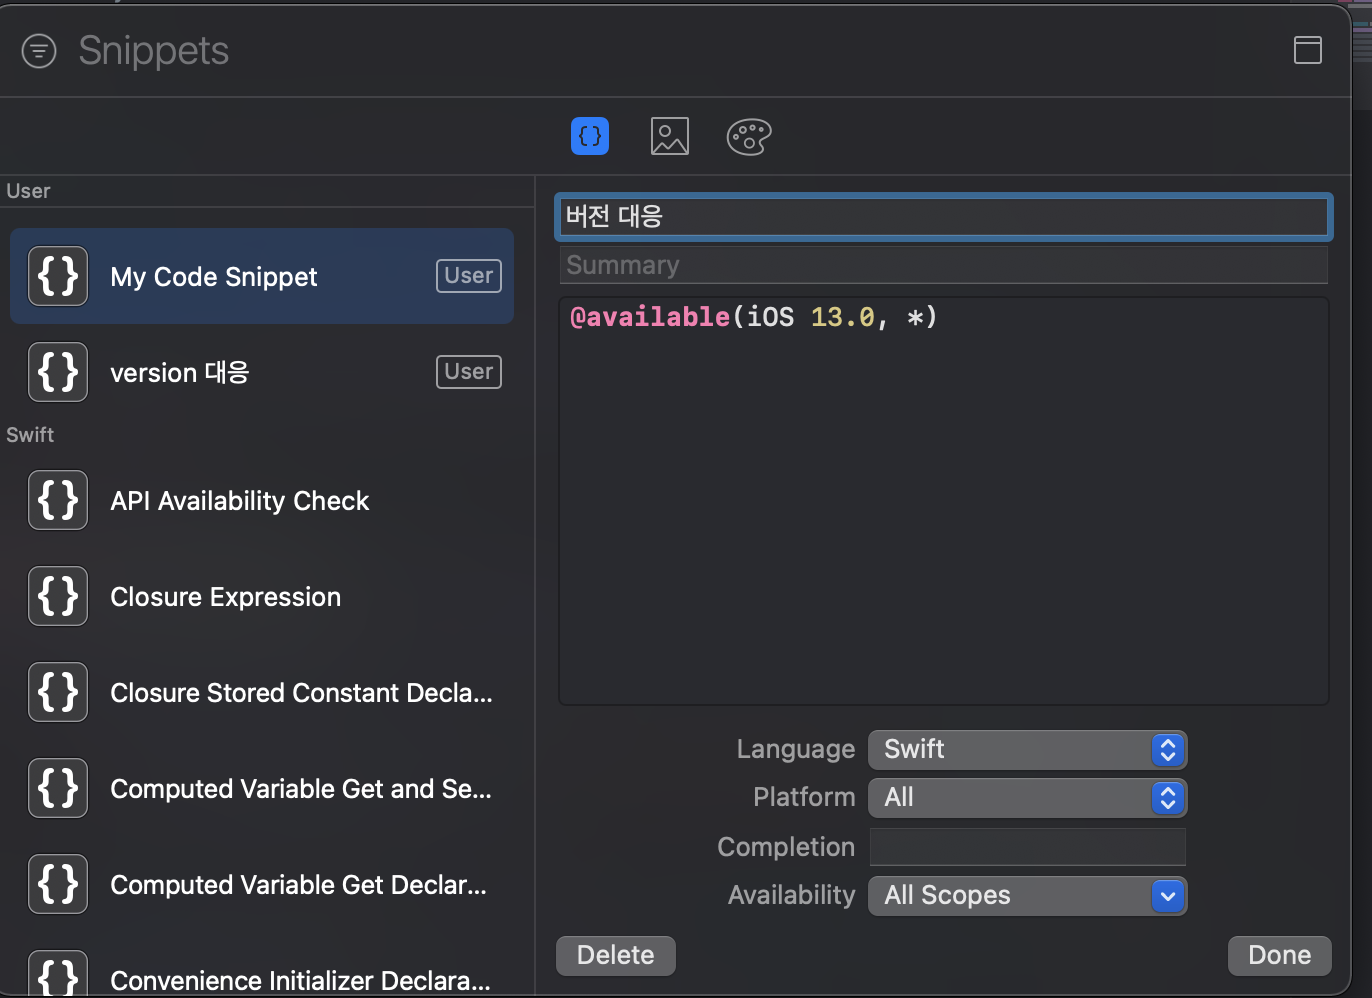Viewport: 1372px width, 998px height.
Task: Click the braces icon of API Availability Check
Action: pyautogui.click(x=58, y=500)
